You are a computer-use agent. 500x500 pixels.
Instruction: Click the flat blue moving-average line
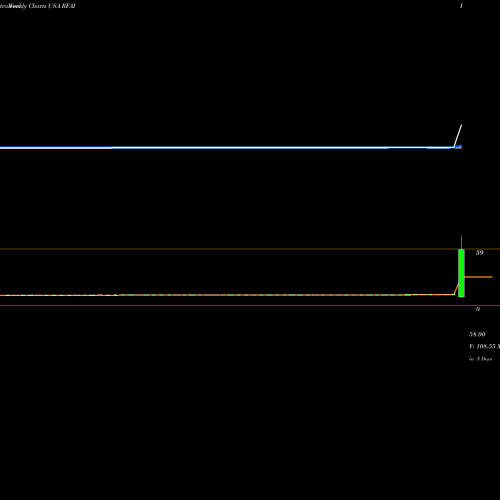click(227, 147)
